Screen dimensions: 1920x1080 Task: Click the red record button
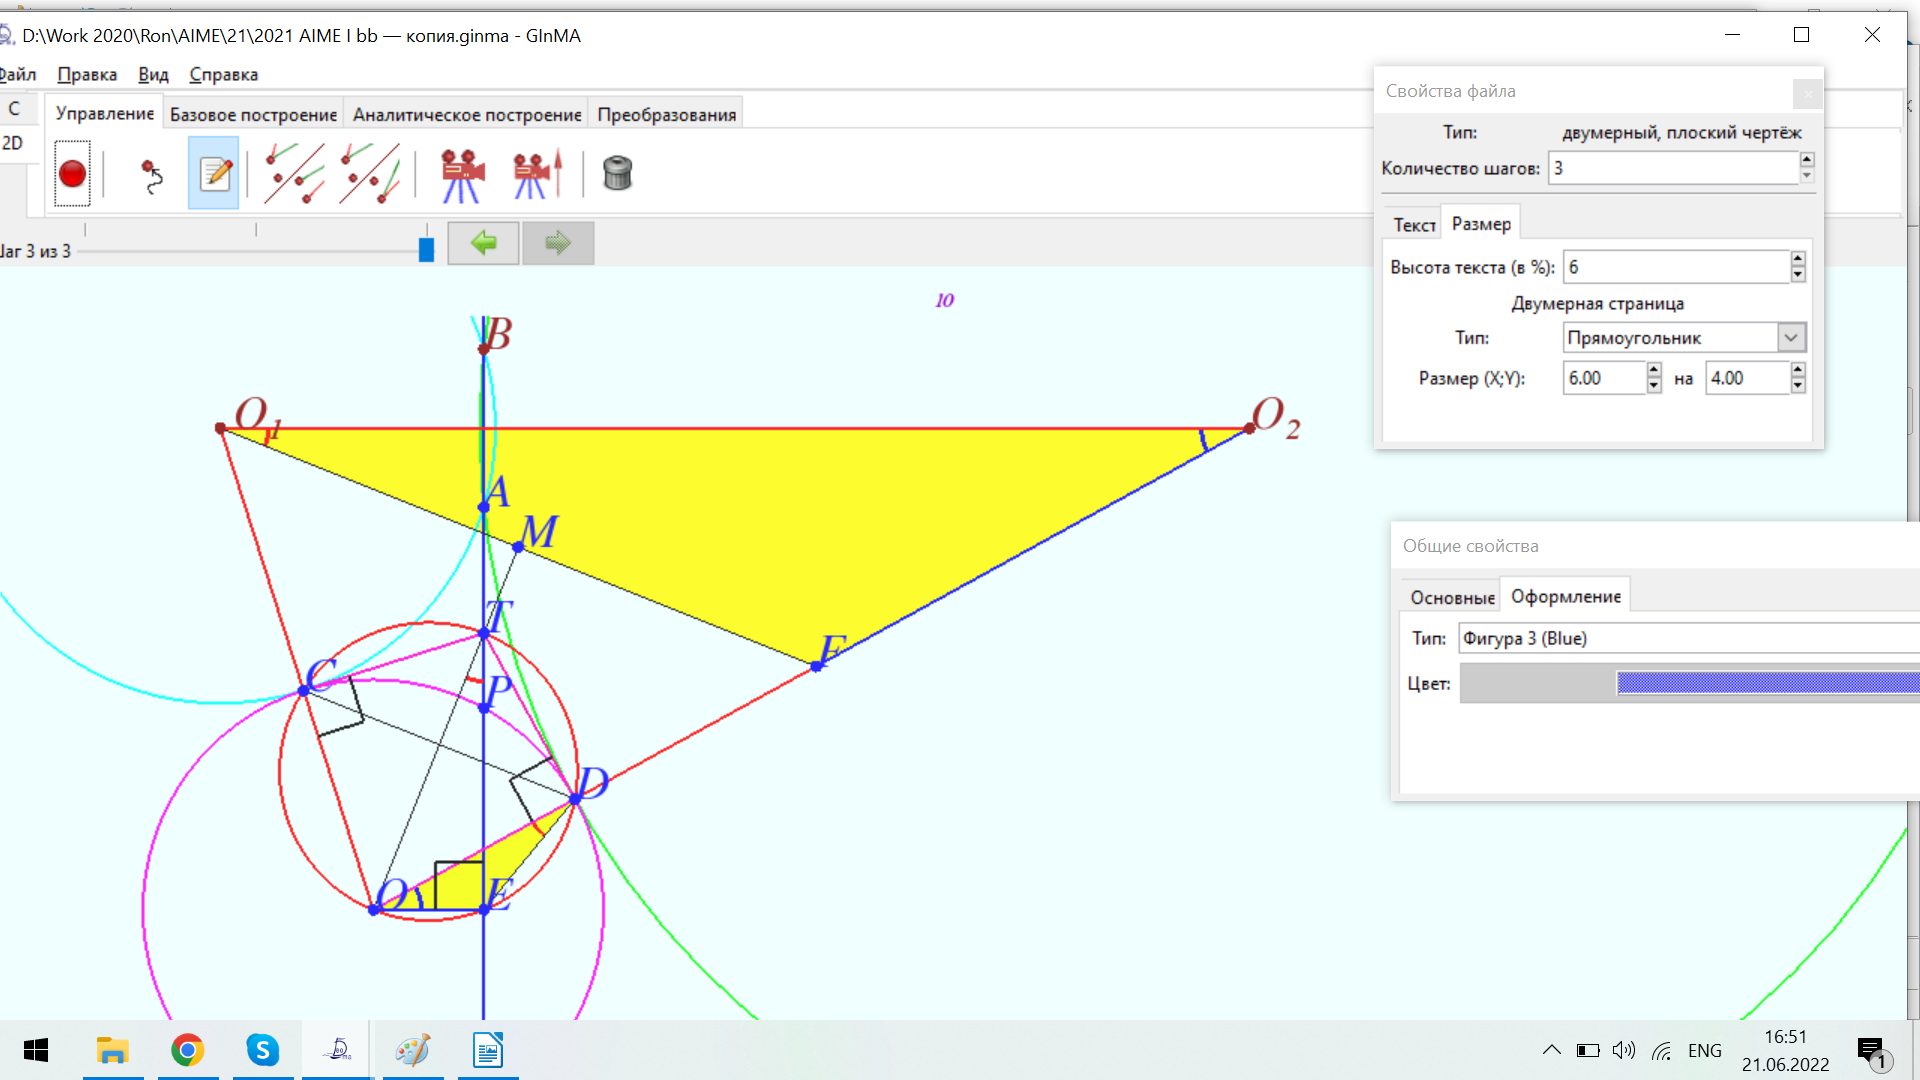click(72, 174)
